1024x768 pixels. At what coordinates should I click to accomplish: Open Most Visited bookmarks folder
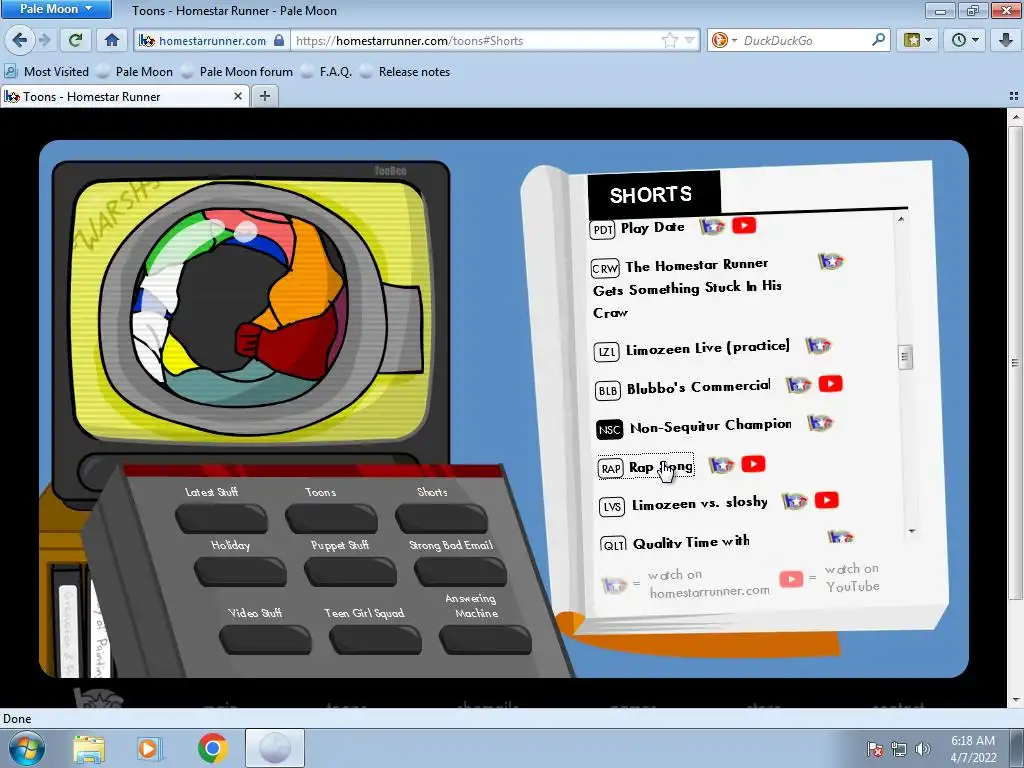click(x=46, y=72)
